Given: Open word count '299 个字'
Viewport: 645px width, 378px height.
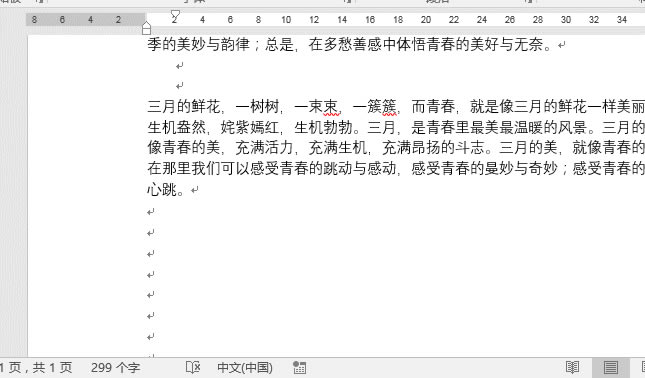Looking at the screenshot, I should [x=116, y=367].
